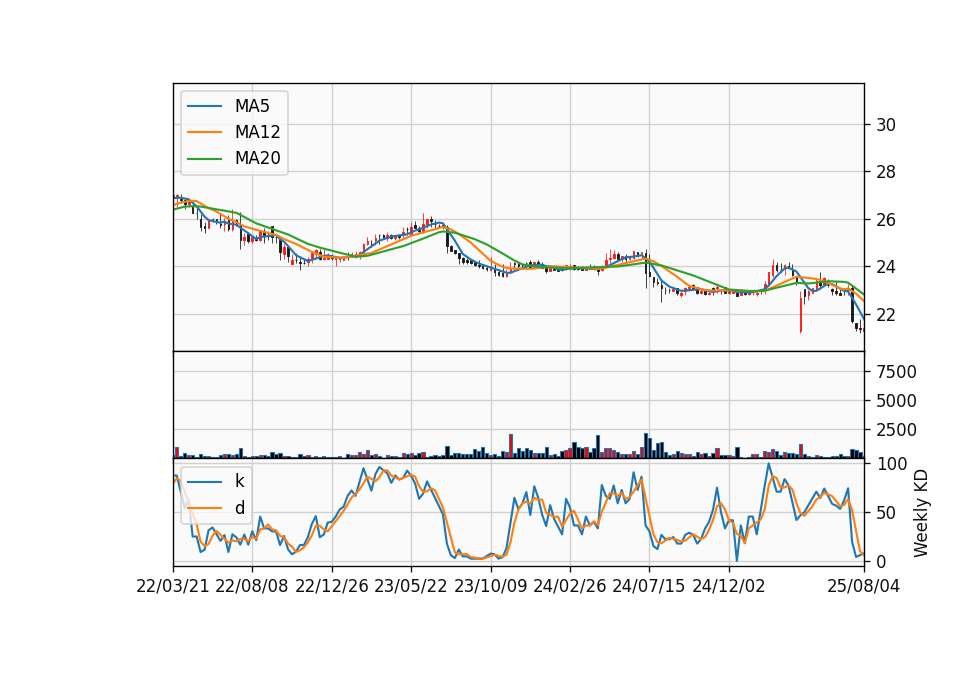
Task: Click the k legend label
Action: pyautogui.click(x=239, y=481)
